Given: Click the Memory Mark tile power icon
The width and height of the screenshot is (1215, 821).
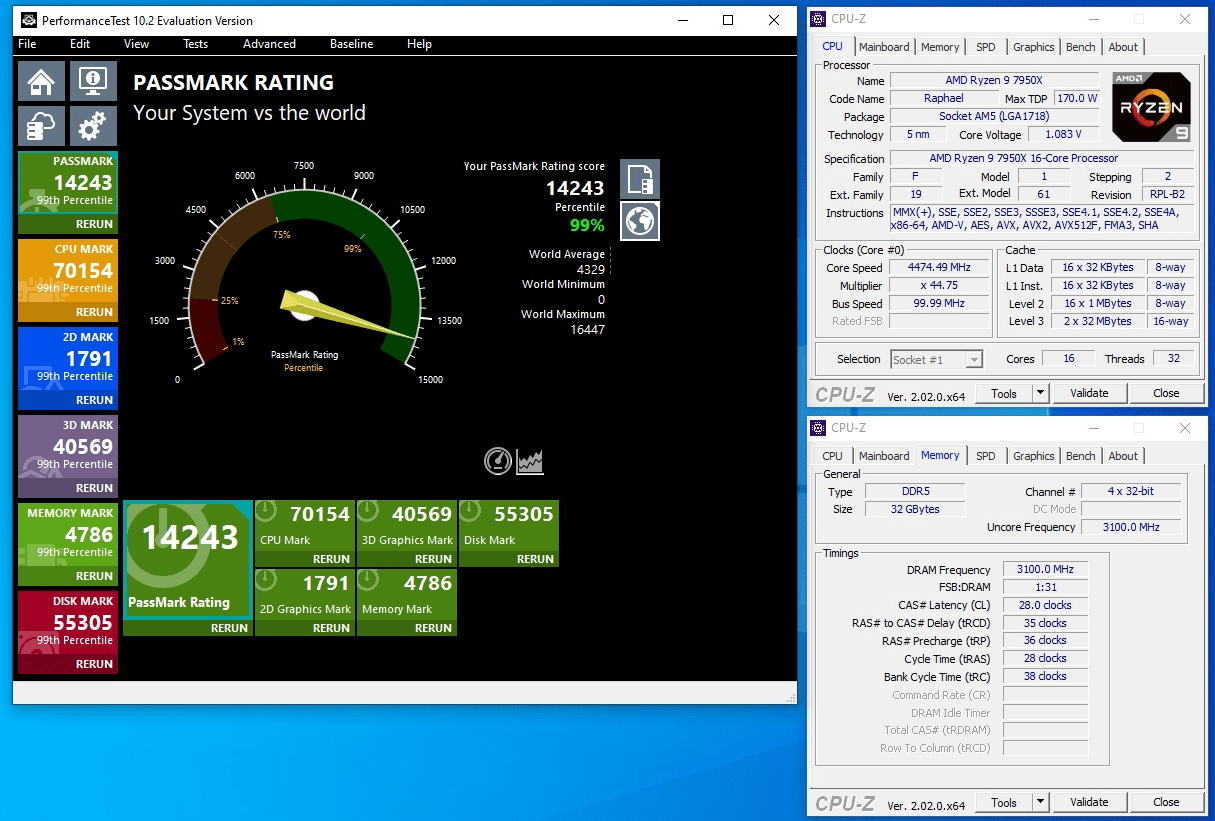Looking at the screenshot, I should coord(368,581).
